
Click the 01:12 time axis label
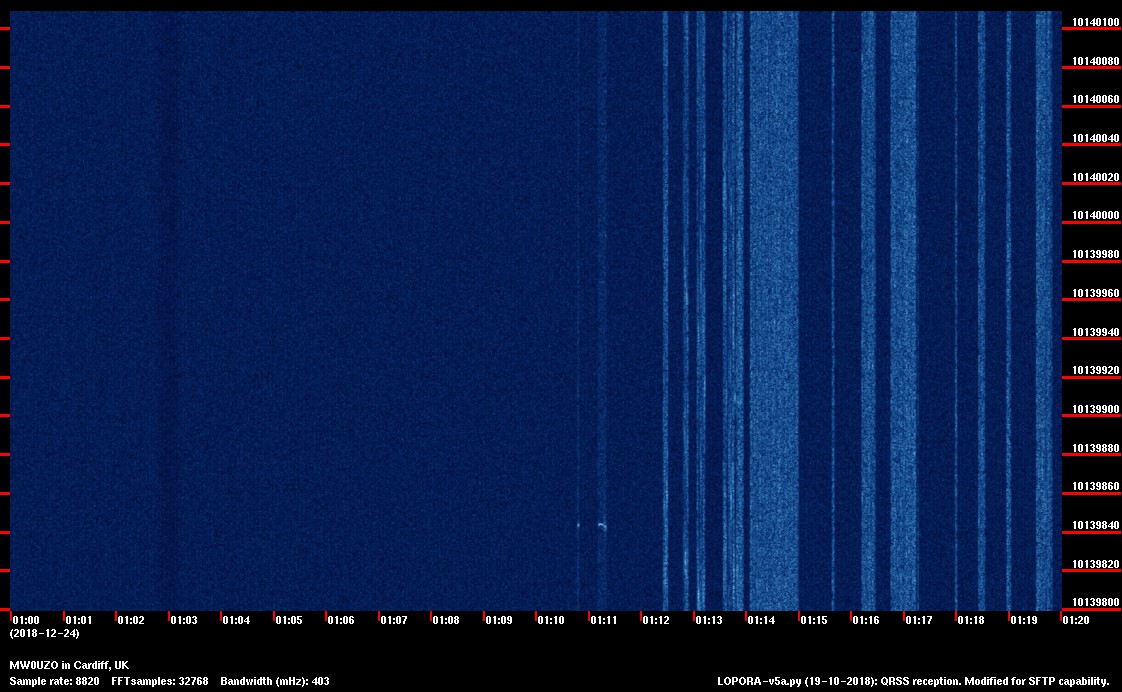pyautogui.click(x=656, y=620)
